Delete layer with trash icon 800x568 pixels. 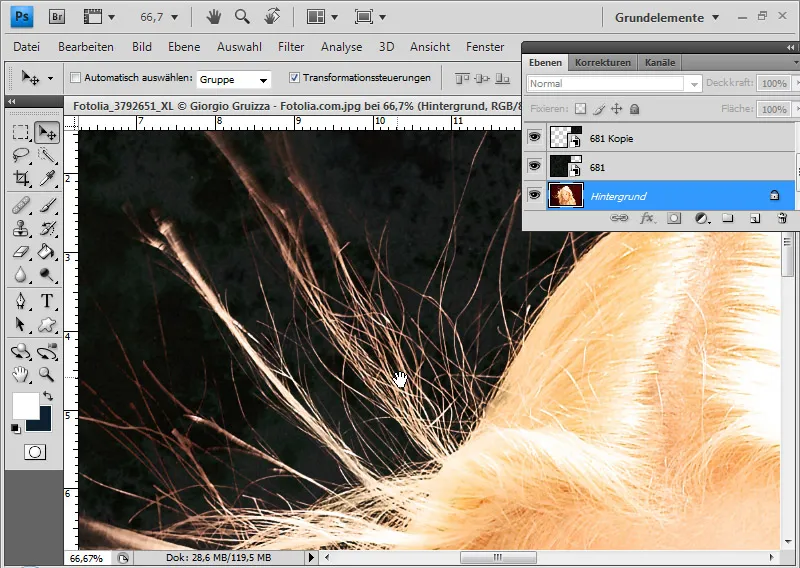(782, 218)
